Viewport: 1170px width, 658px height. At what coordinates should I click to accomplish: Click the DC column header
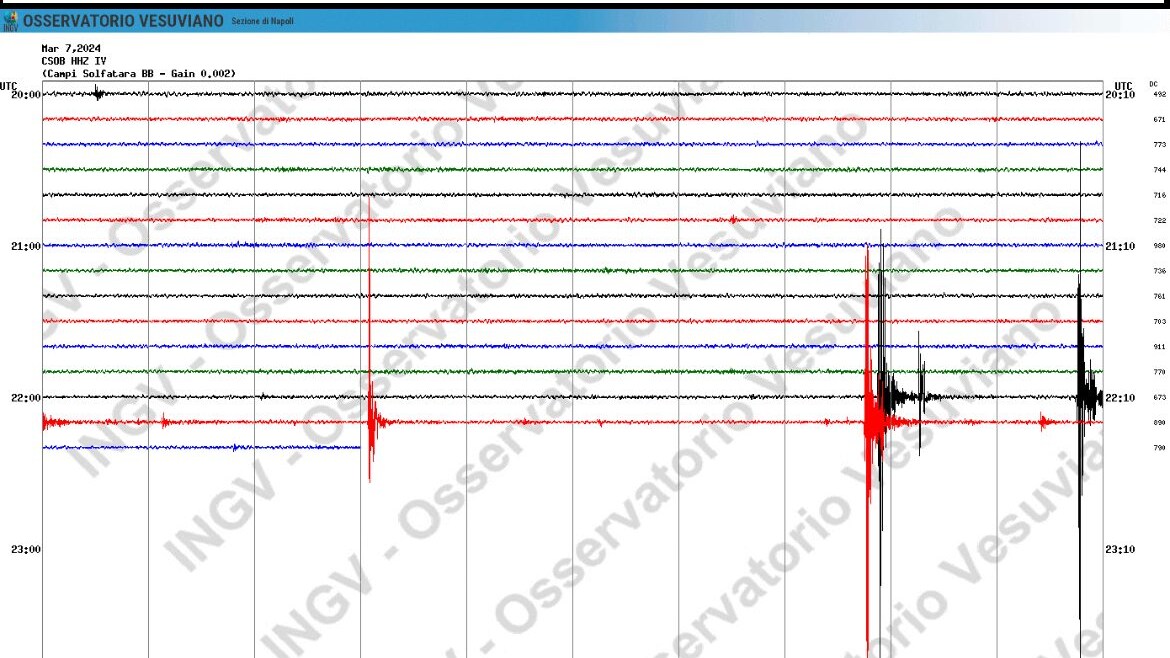(1154, 84)
